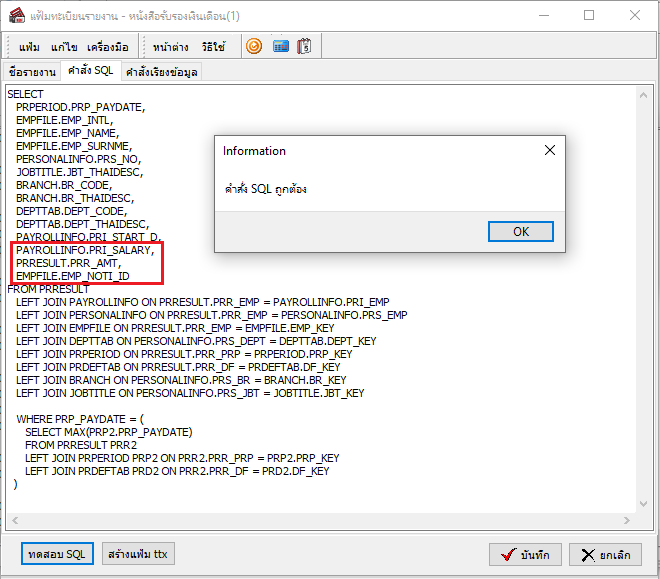Click the blue calculator toolbar icon
The image size is (660, 579).
(280, 47)
